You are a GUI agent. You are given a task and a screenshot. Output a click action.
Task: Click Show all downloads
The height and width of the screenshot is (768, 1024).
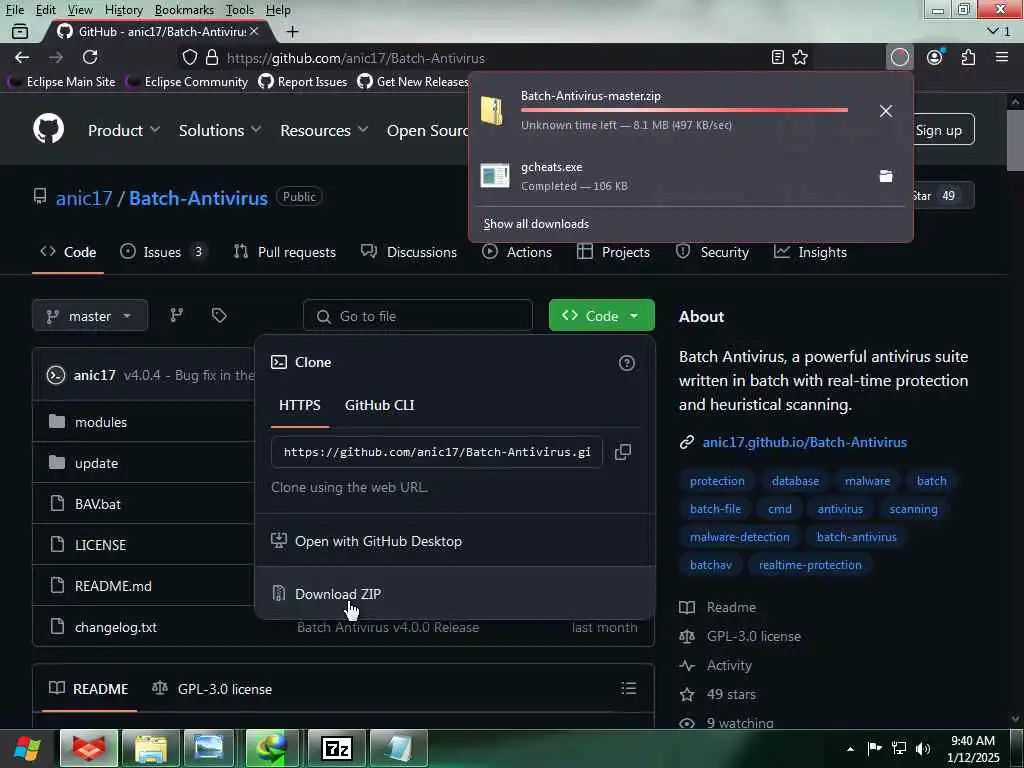[536, 223]
